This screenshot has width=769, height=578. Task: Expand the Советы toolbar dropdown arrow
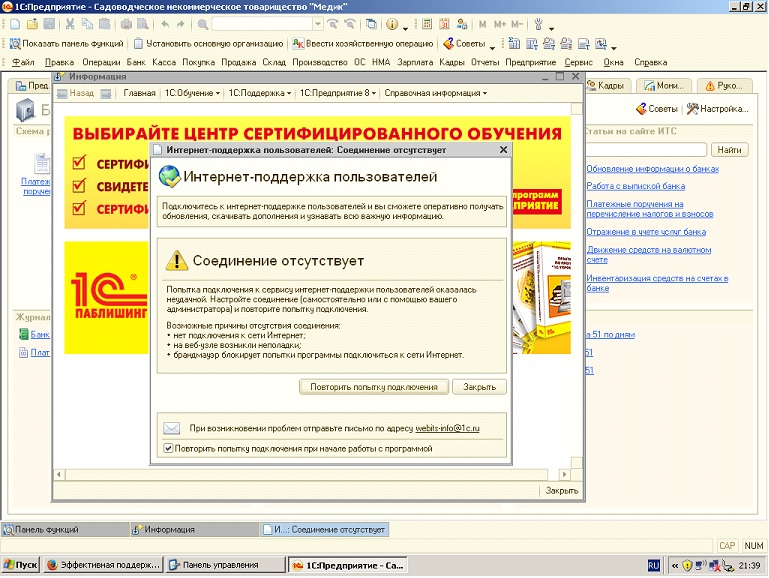492,47
